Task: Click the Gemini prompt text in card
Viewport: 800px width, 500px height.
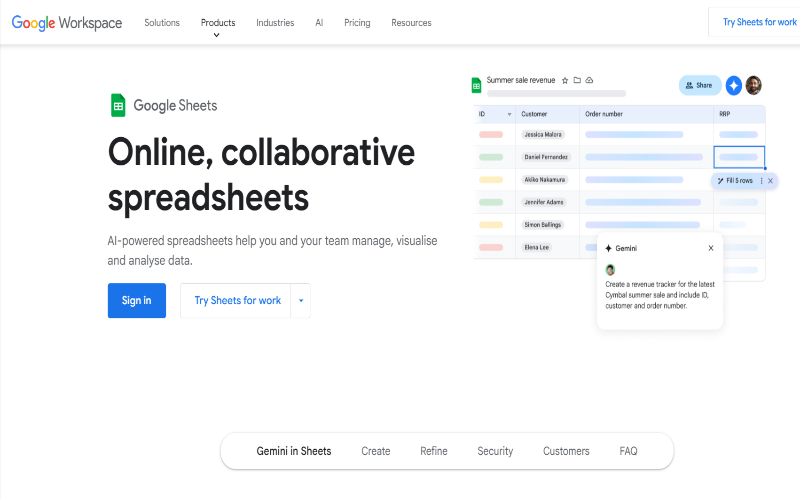Action: click(x=660, y=295)
